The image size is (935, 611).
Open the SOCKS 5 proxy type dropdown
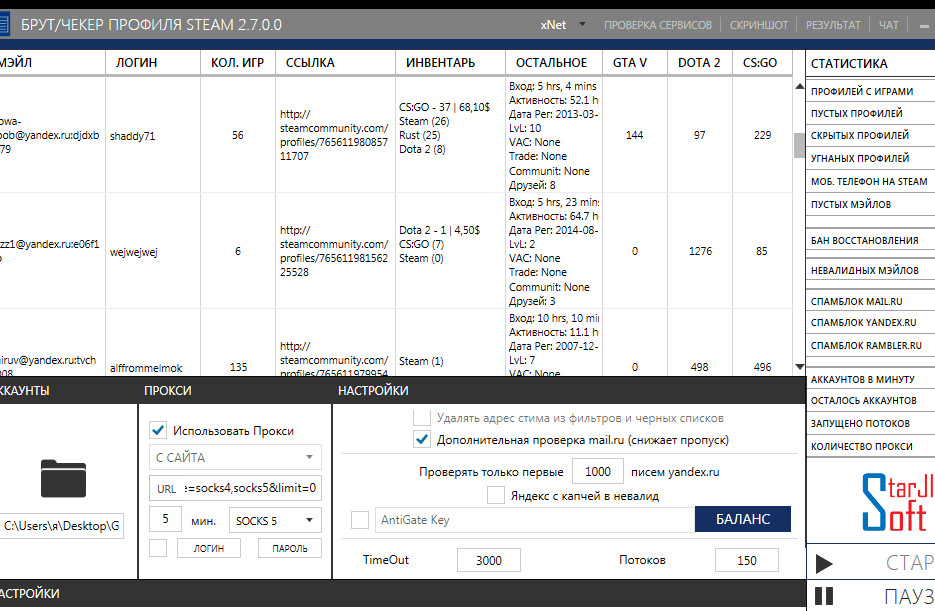(x=275, y=520)
